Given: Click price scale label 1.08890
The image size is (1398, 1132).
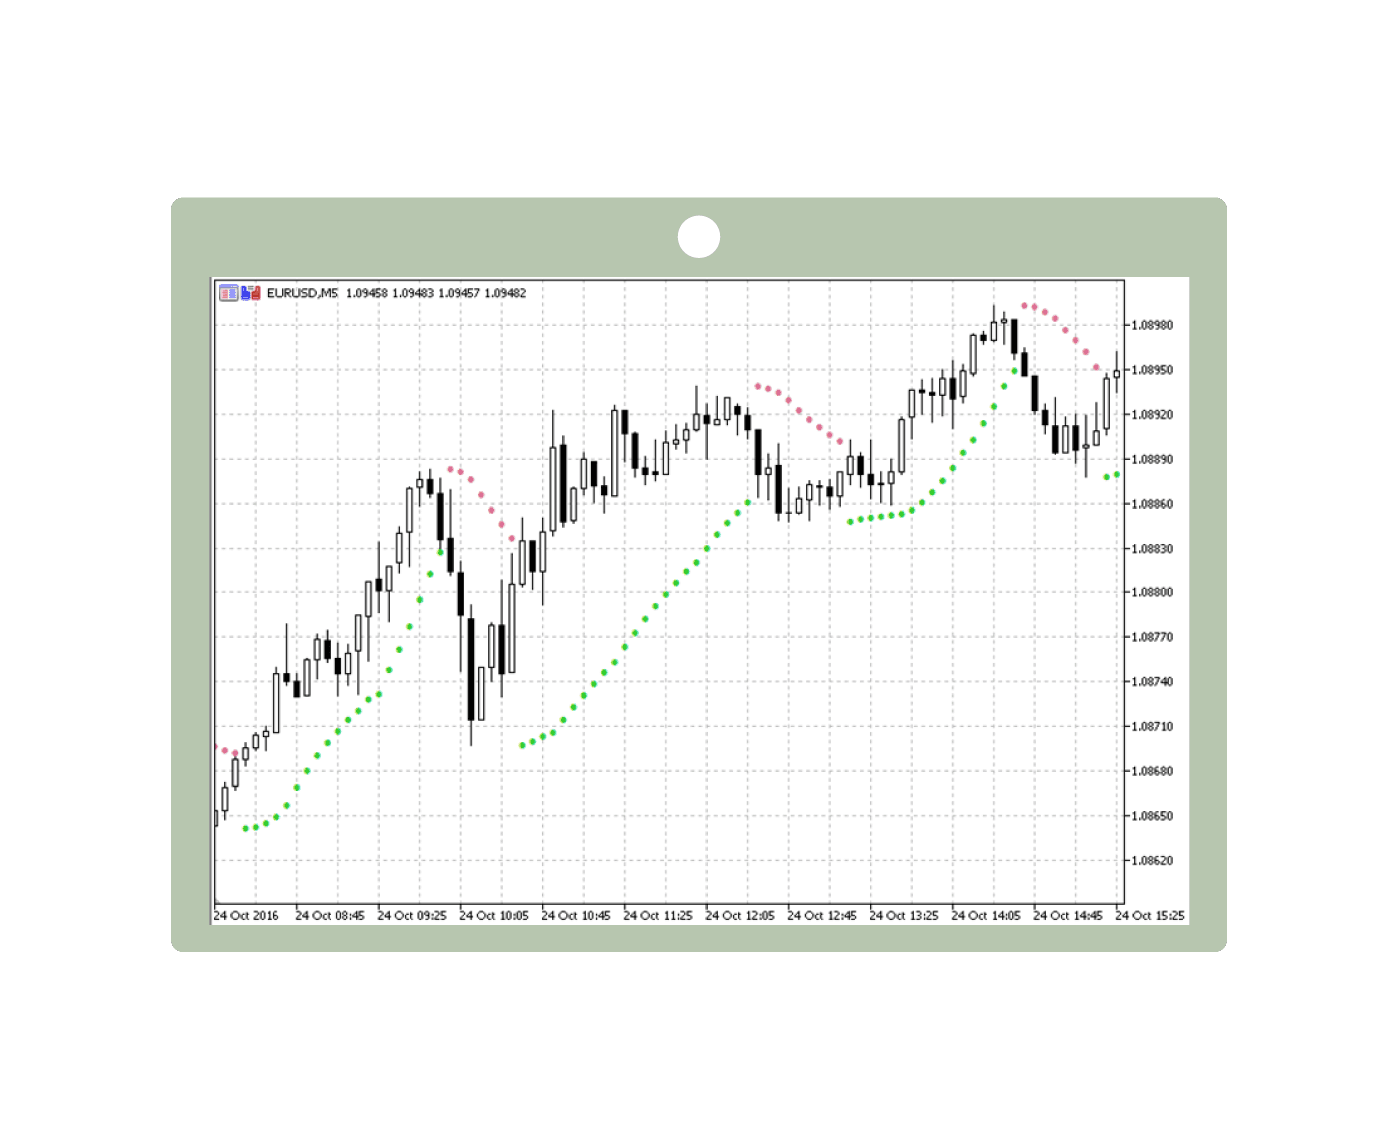Looking at the screenshot, I should (x=1152, y=459).
